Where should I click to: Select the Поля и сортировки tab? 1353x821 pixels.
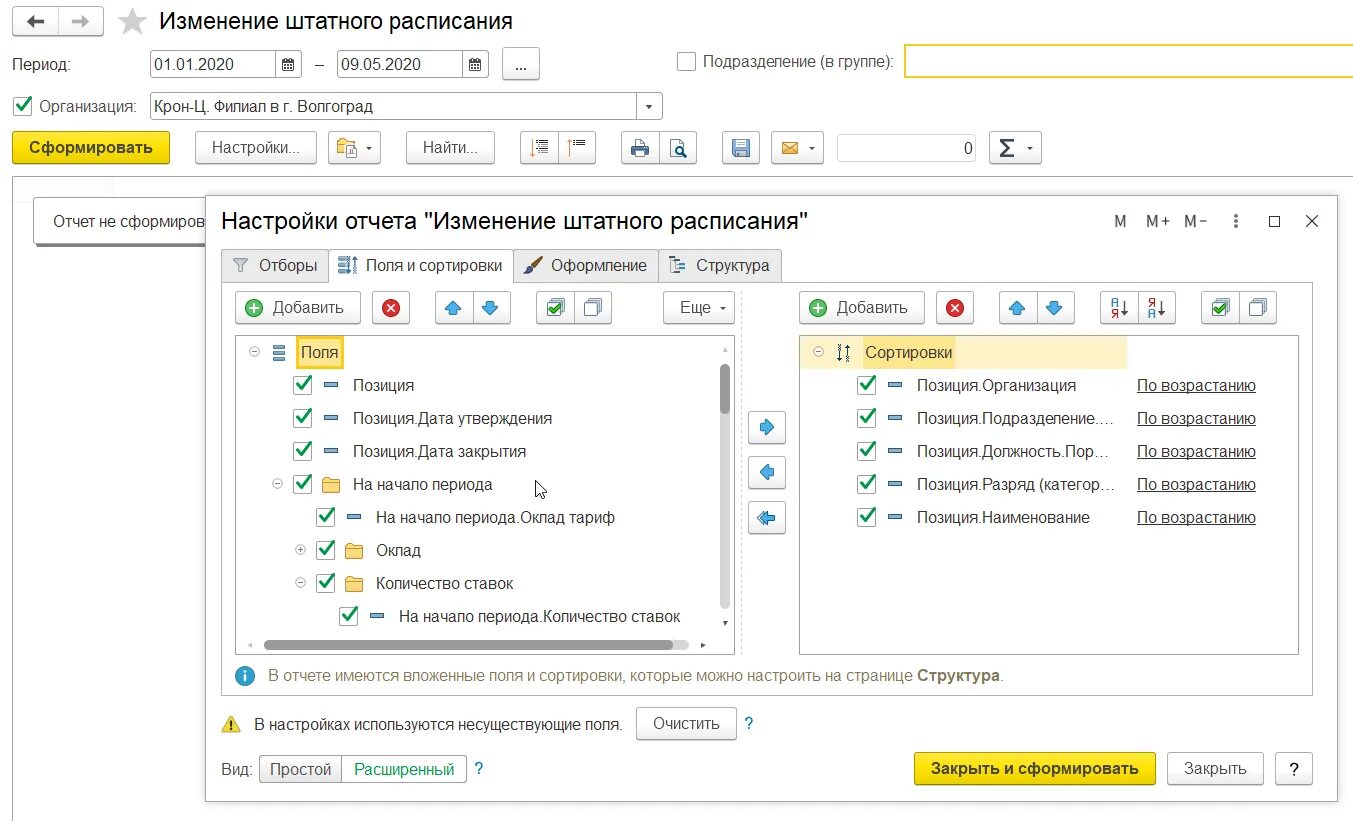pos(421,266)
